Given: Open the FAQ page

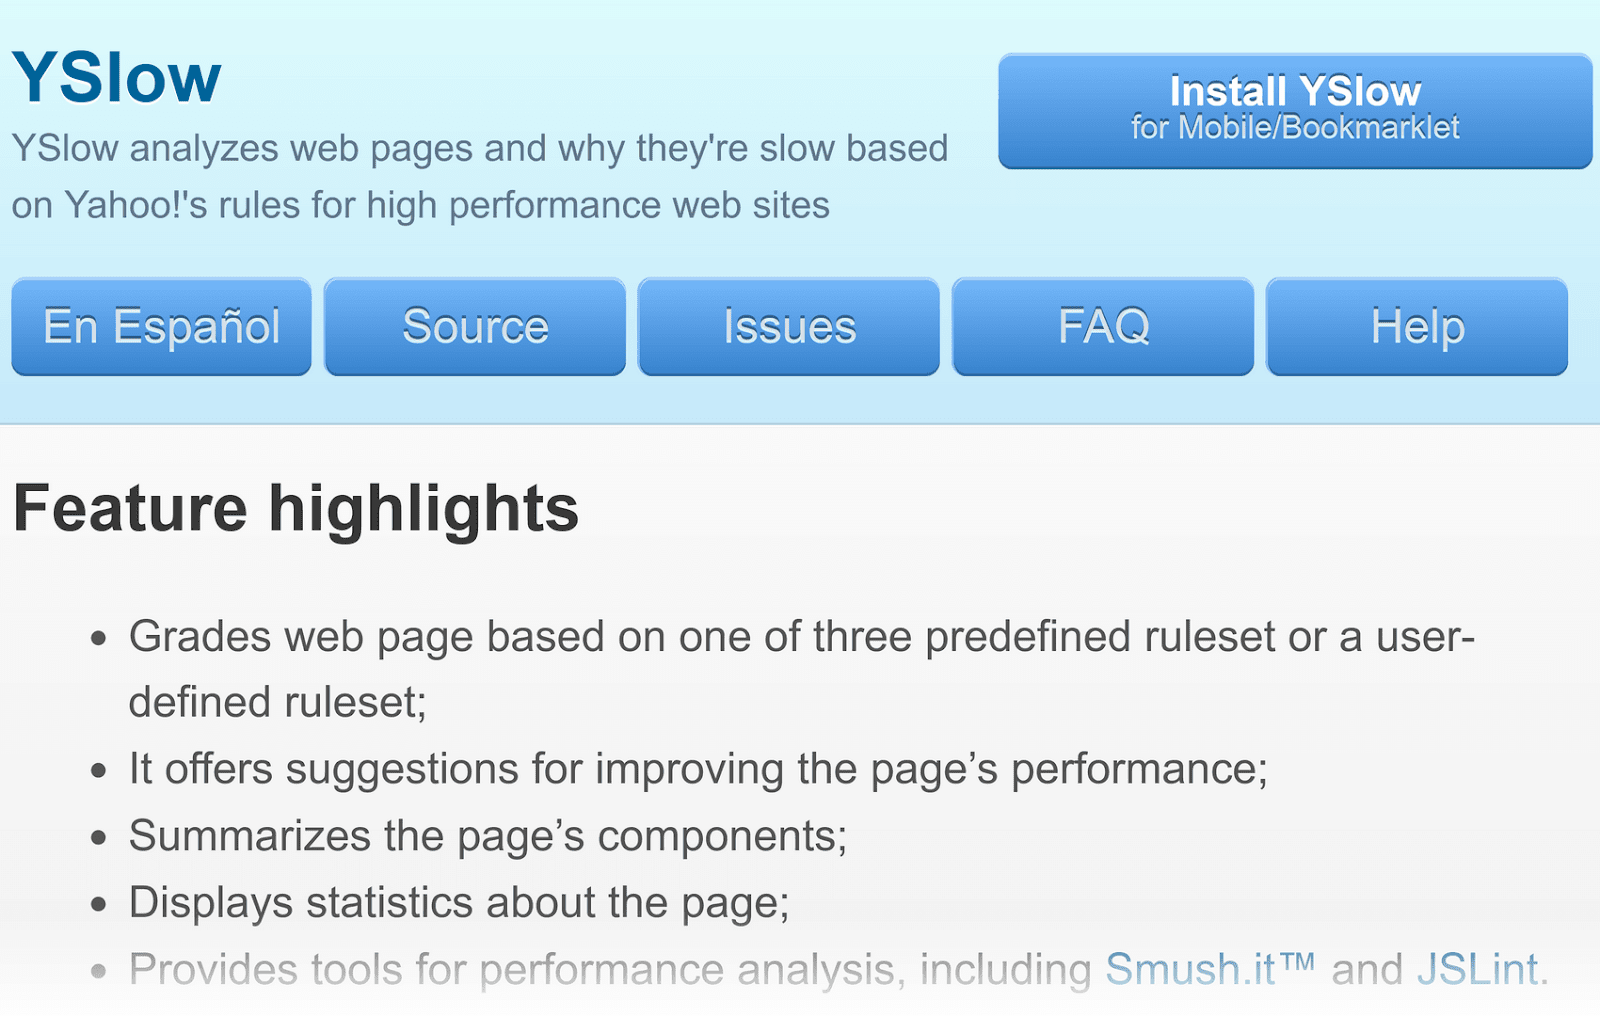Looking at the screenshot, I should [1102, 326].
